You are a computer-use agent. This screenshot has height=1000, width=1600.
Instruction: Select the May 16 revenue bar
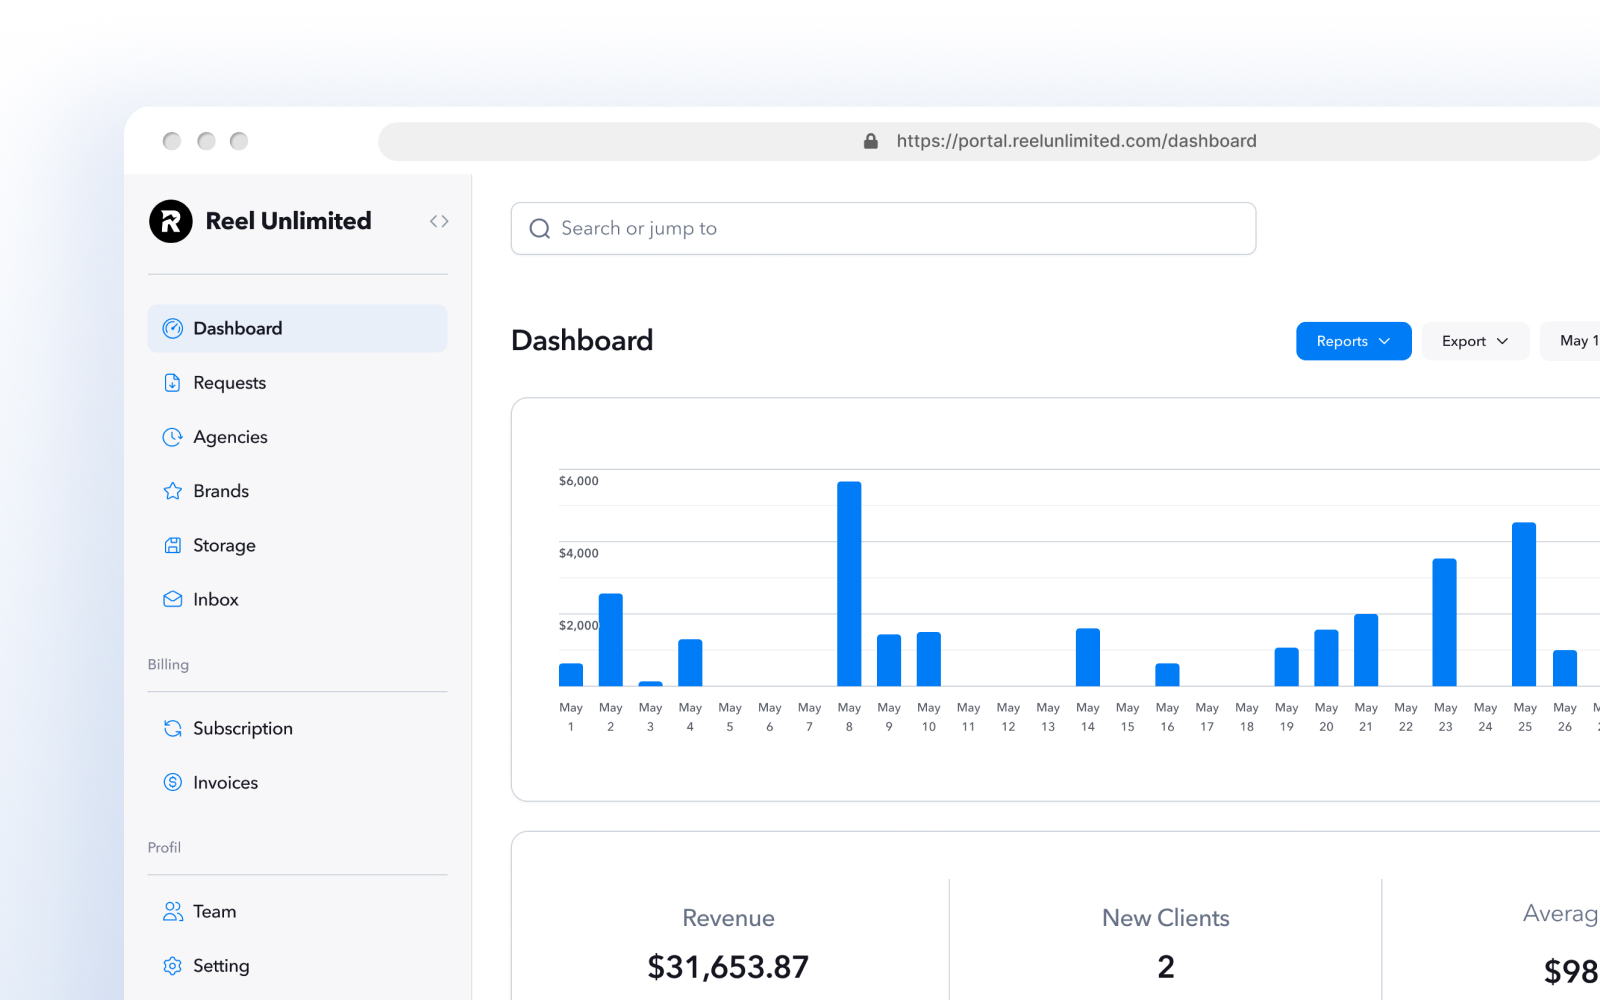(1167, 675)
